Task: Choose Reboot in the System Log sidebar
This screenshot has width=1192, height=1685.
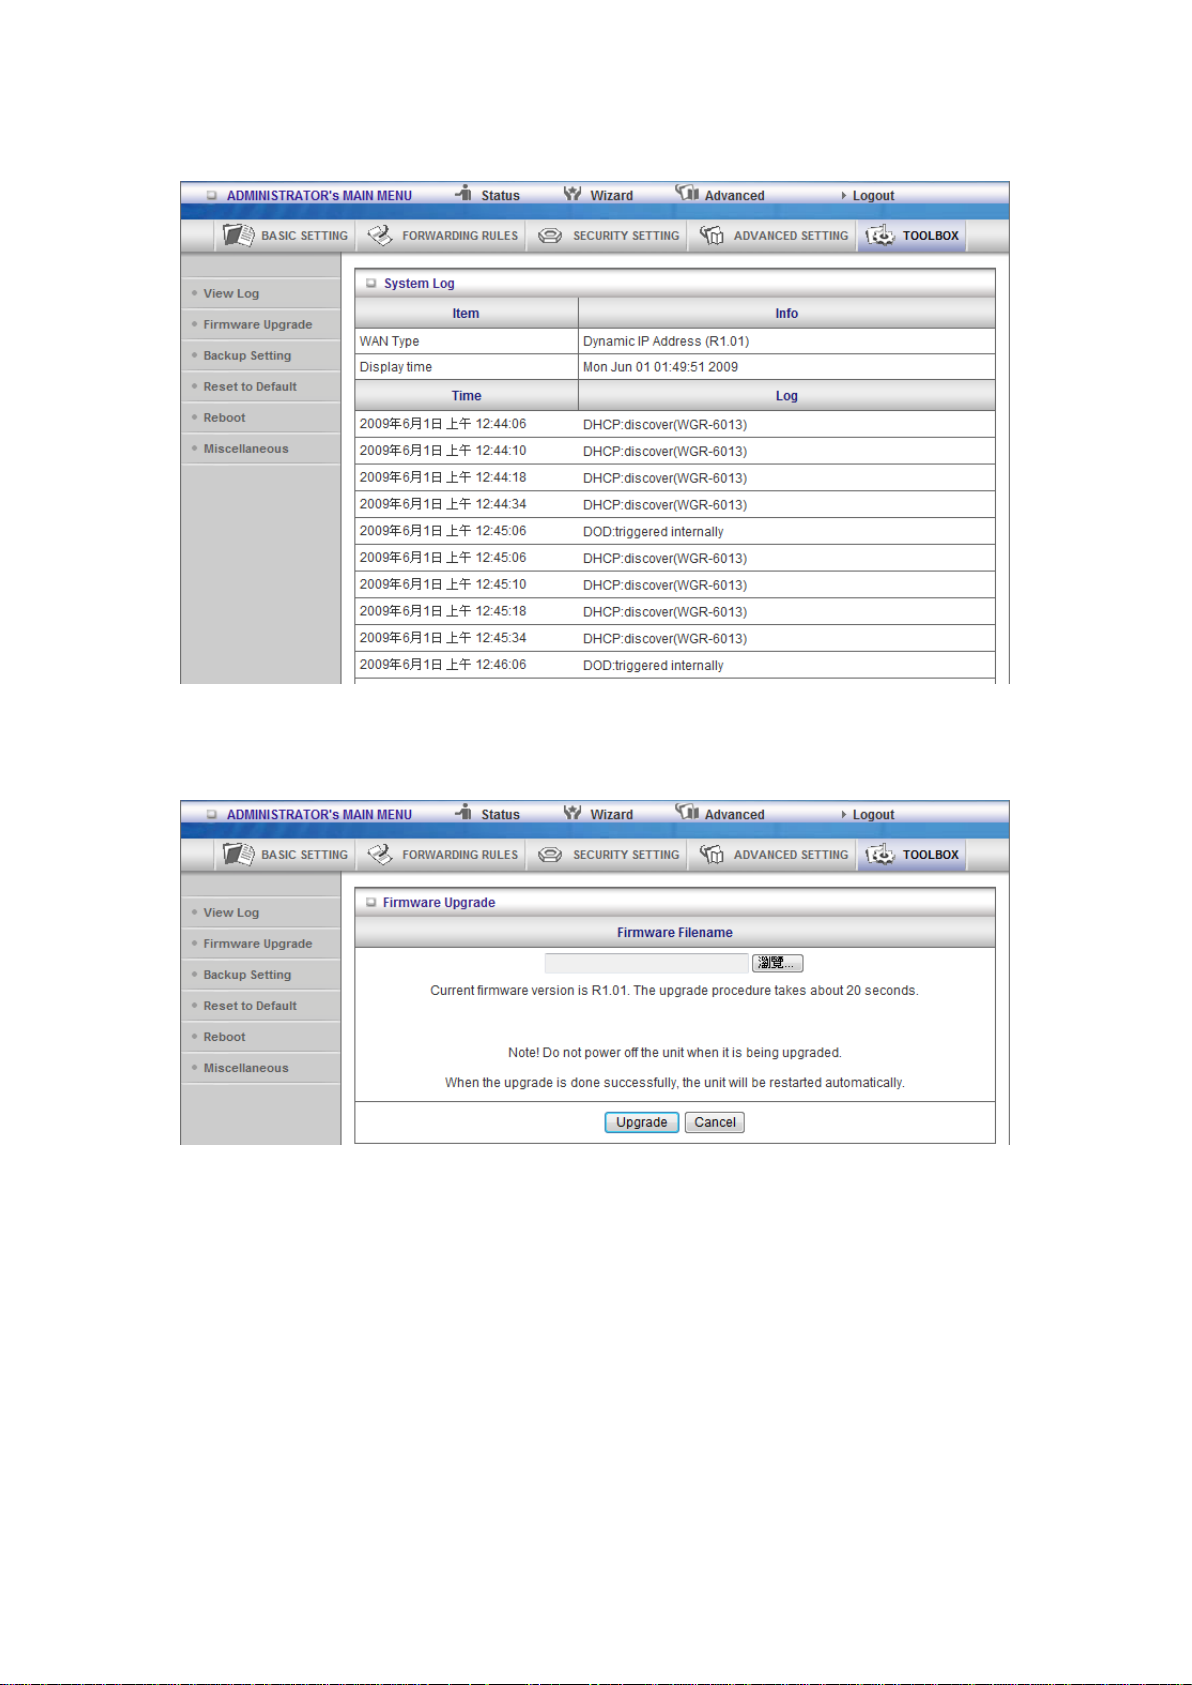Action: 224,418
